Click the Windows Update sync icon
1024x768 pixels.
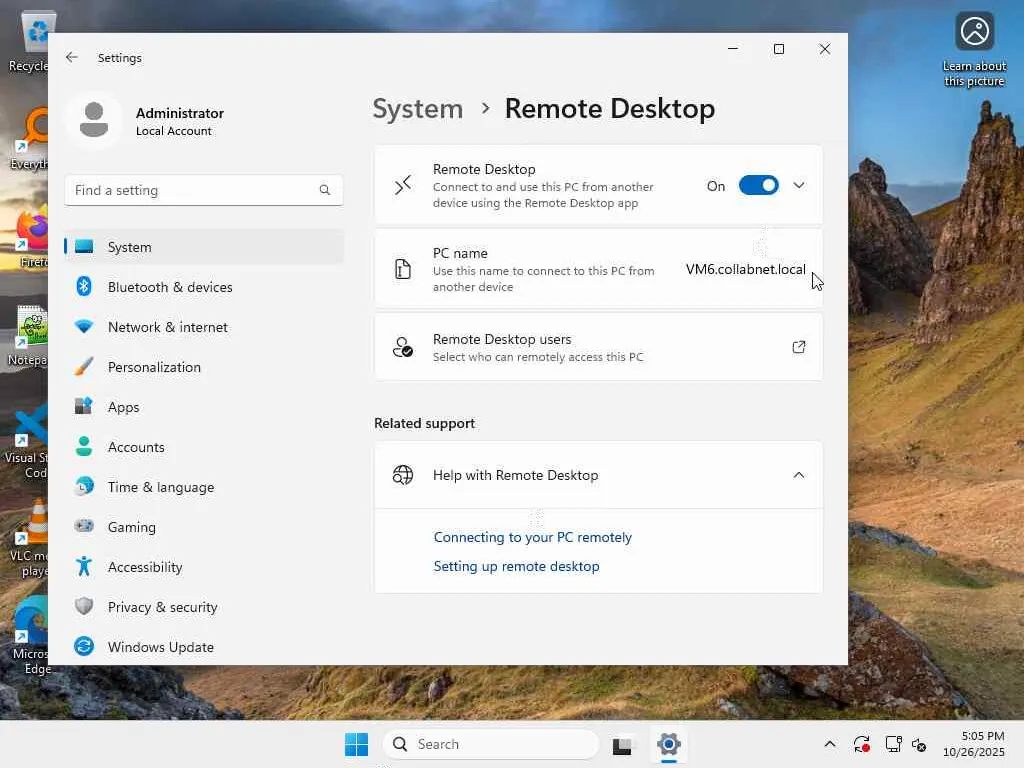coord(84,647)
